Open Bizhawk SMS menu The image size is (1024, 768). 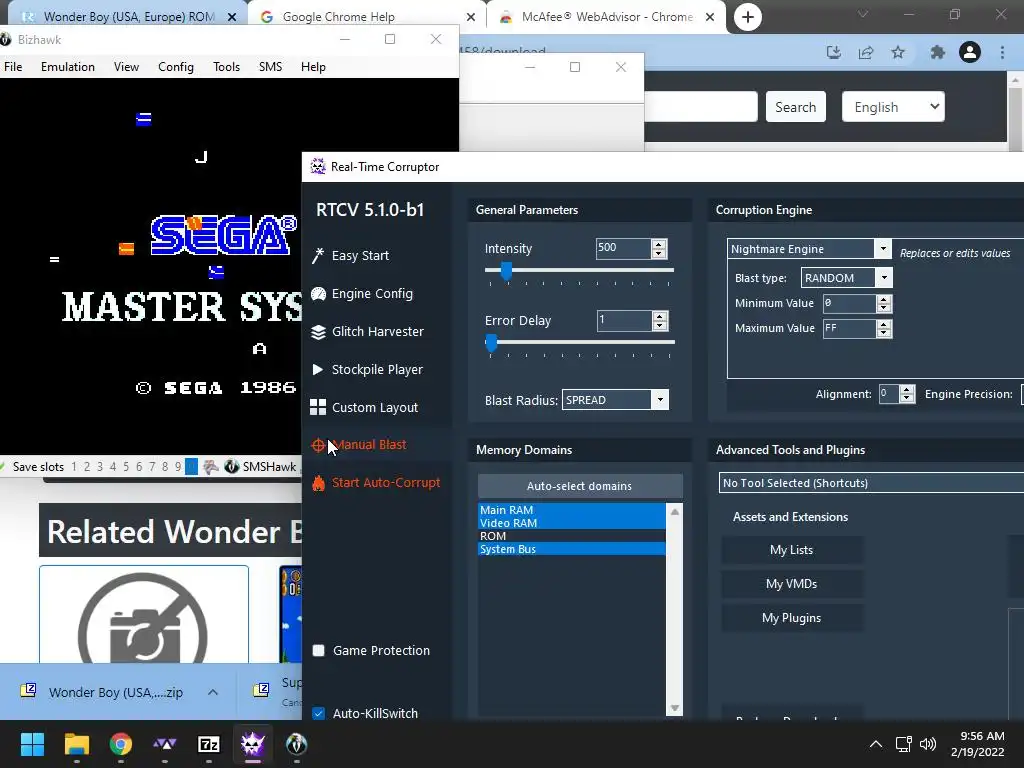(x=270, y=67)
